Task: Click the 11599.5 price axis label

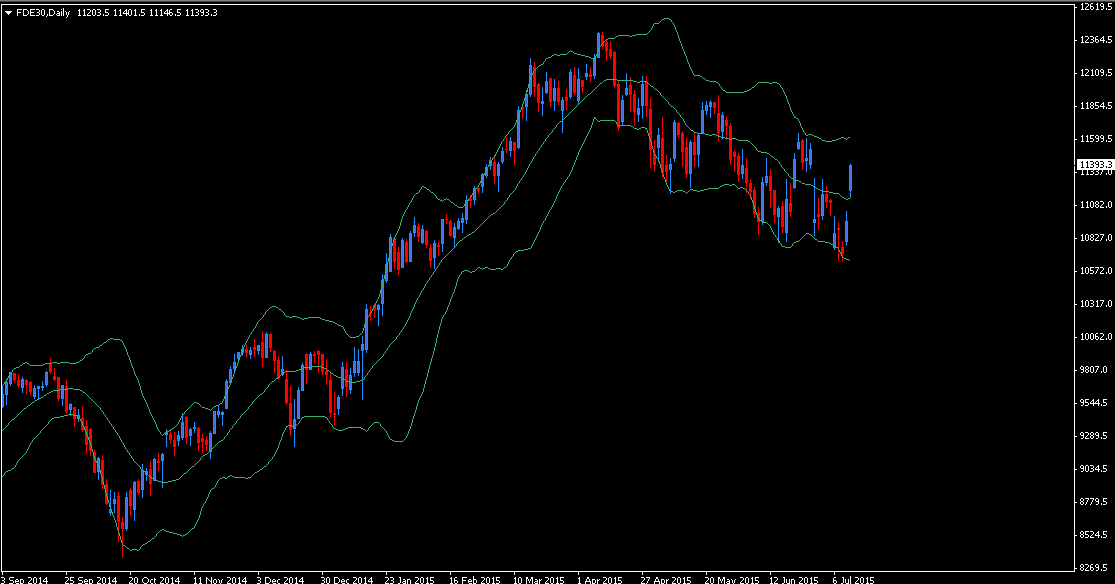Action: tap(1095, 139)
